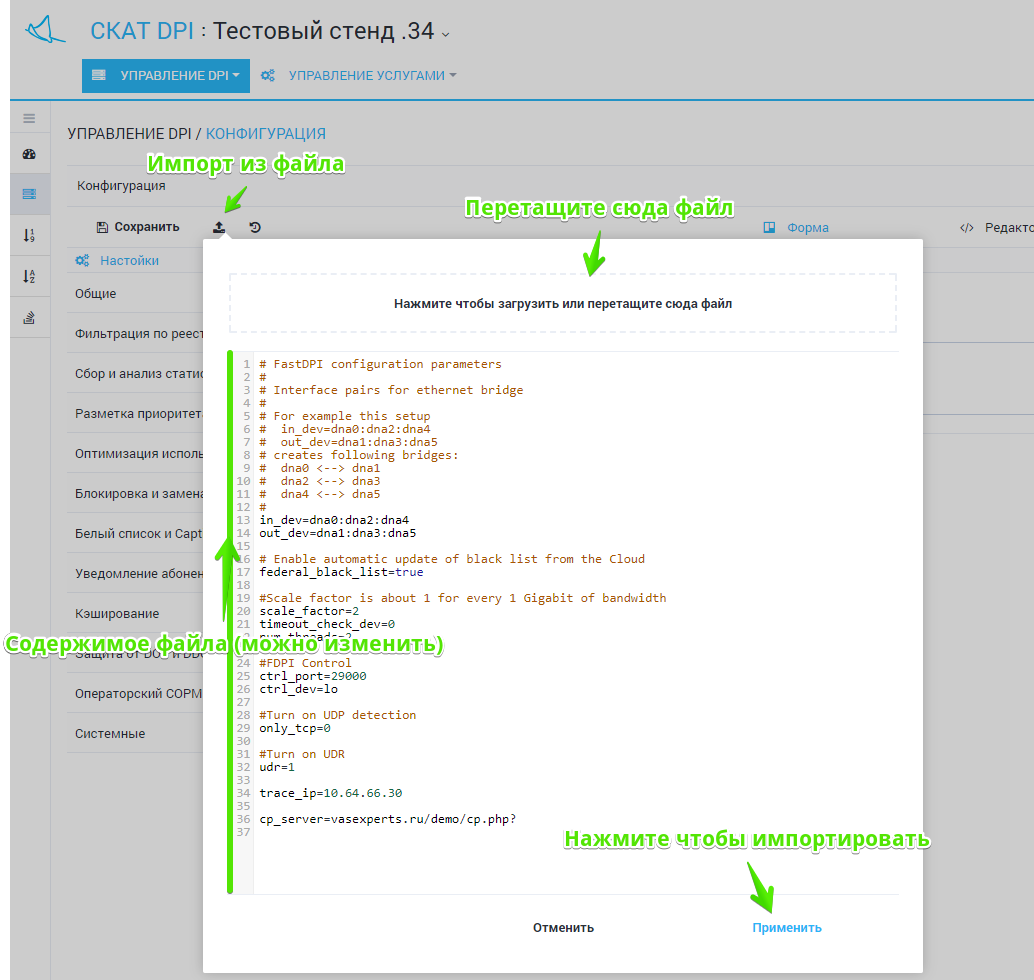This screenshot has height=980, width=1034.
Task: Open the dashboard gauge icon in sidebar
Action: click(29, 154)
